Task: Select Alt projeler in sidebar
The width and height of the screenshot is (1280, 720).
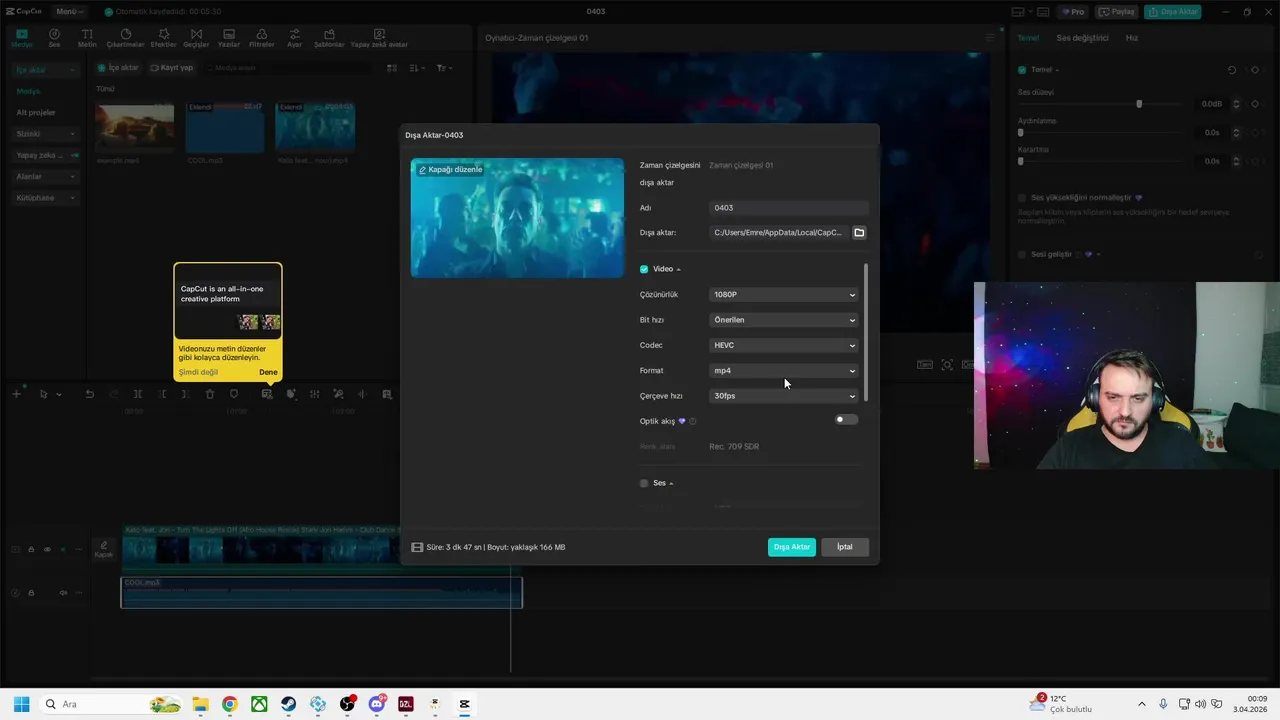Action: 37,113
